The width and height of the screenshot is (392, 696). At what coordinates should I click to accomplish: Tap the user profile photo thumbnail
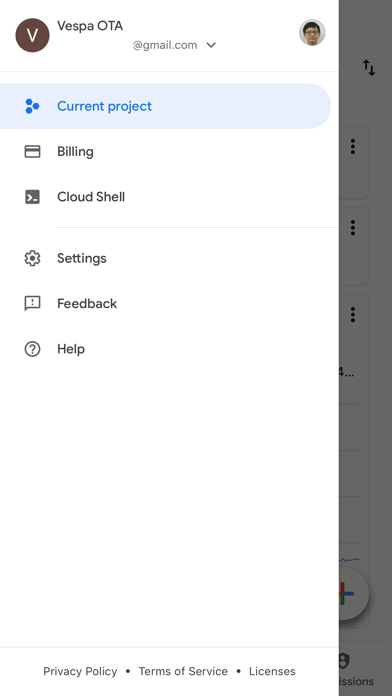(312, 33)
